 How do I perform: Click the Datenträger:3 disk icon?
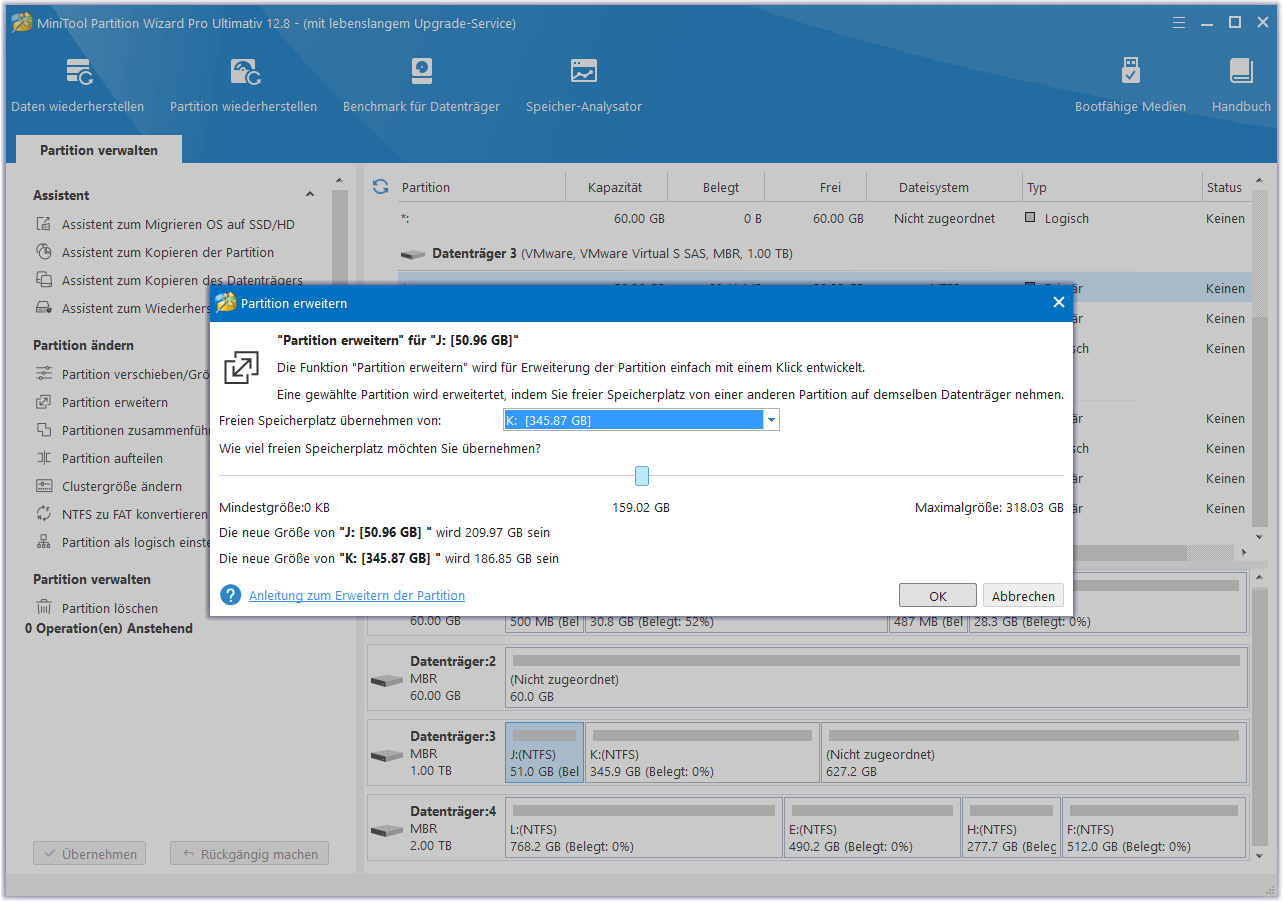point(386,756)
